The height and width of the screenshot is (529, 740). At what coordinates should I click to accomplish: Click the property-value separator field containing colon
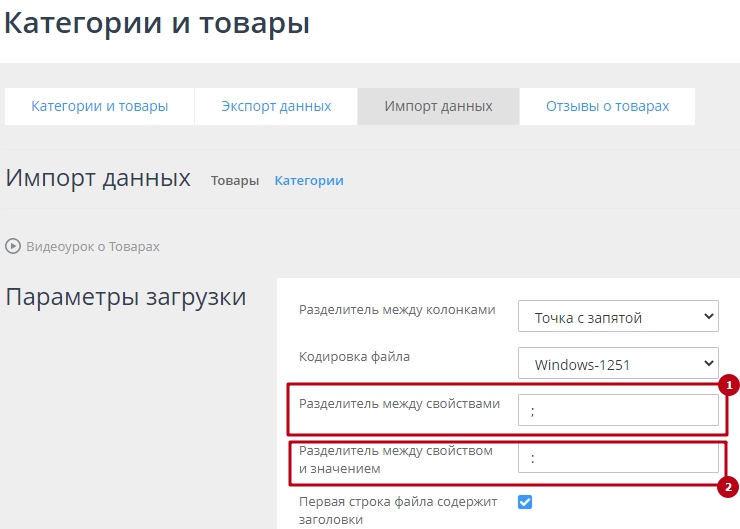click(x=618, y=458)
